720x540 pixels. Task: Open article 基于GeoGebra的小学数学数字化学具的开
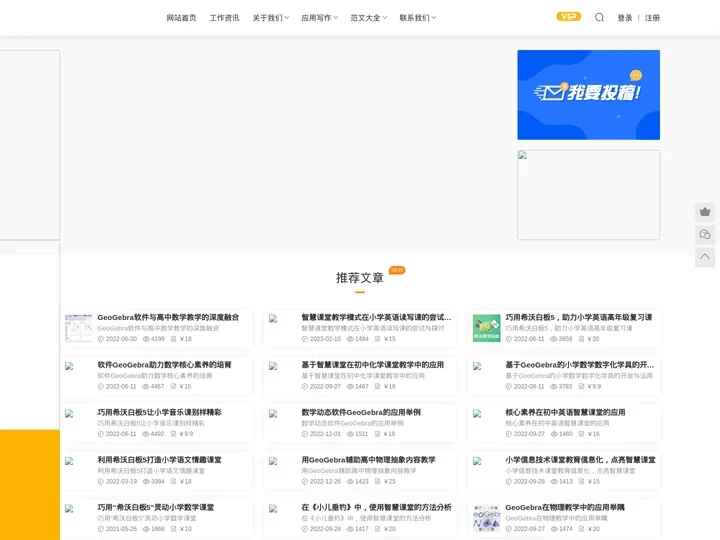(579, 365)
